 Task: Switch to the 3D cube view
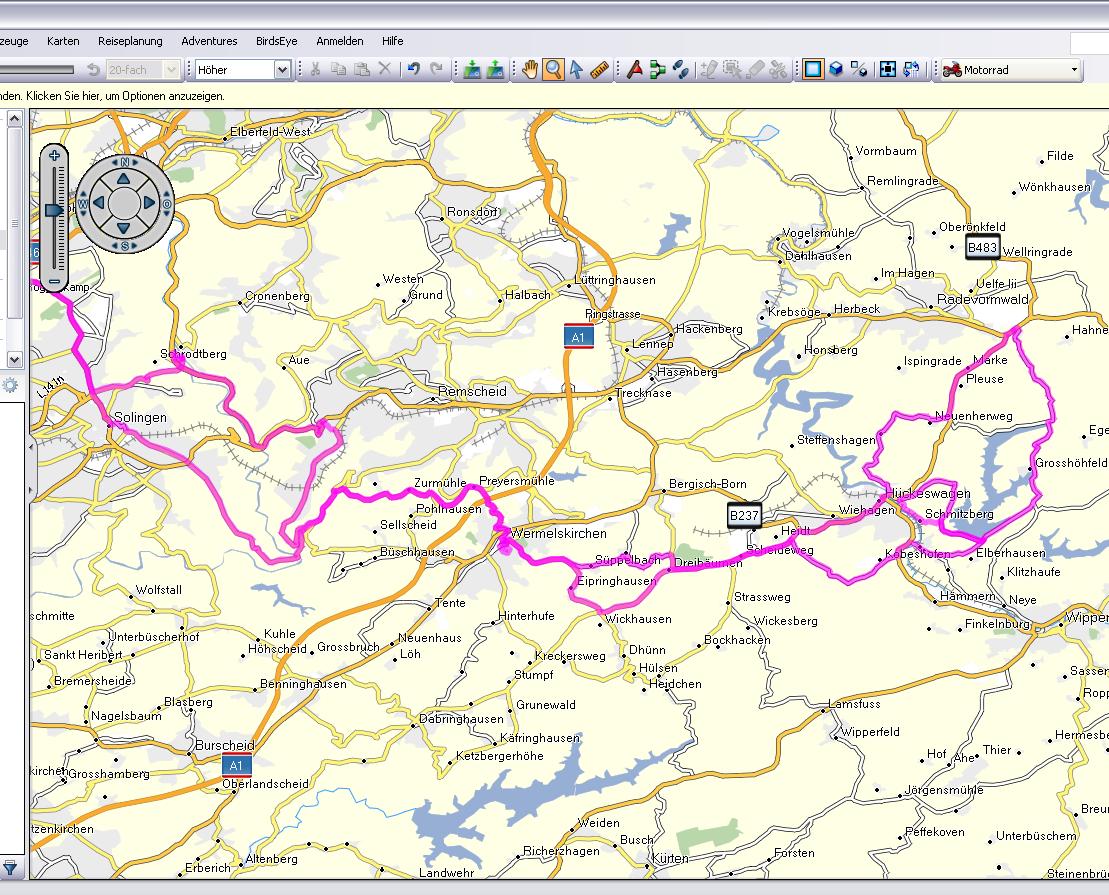[x=835, y=69]
